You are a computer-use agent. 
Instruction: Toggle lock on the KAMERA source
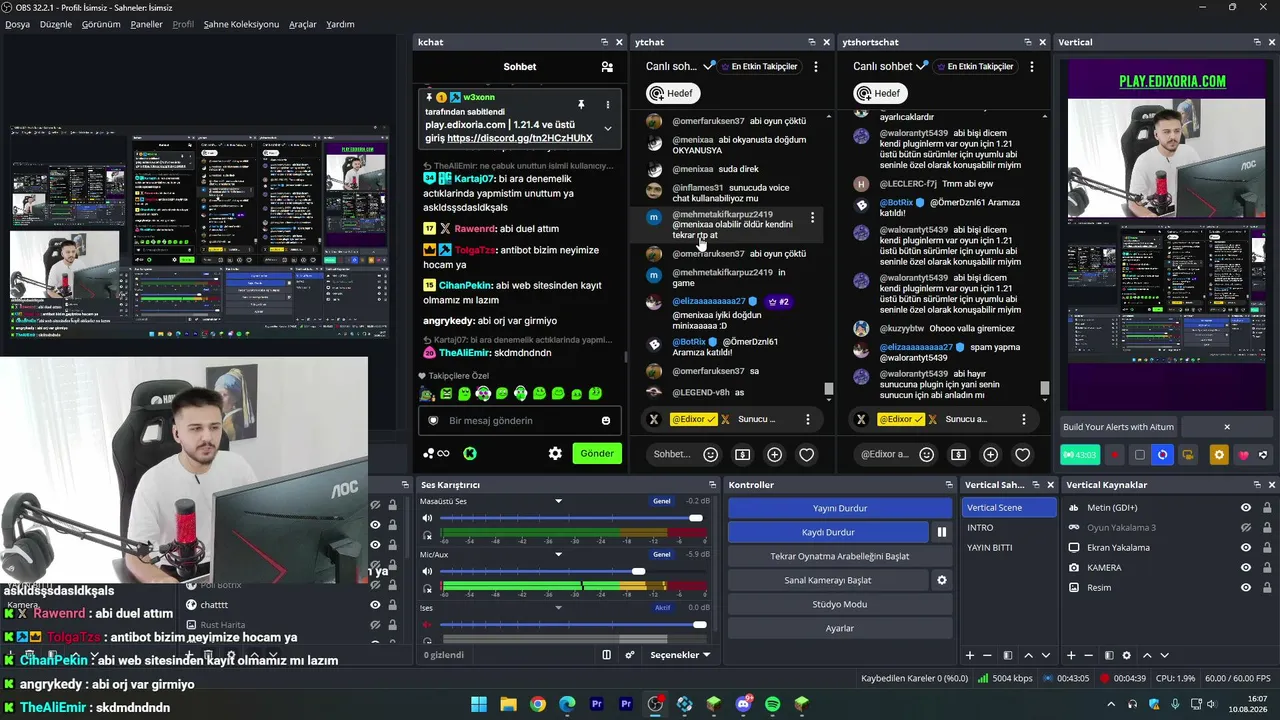click(1267, 568)
